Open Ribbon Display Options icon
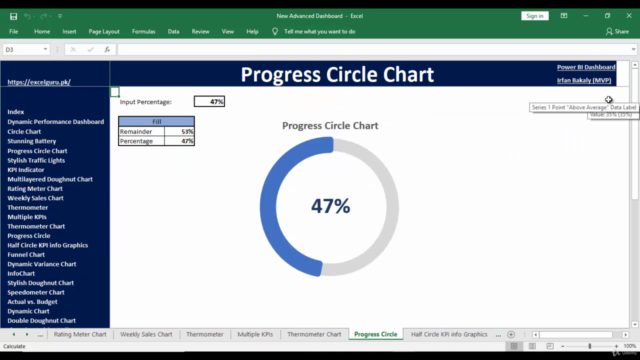Screen dimensions: 640x360 click(564, 16)
